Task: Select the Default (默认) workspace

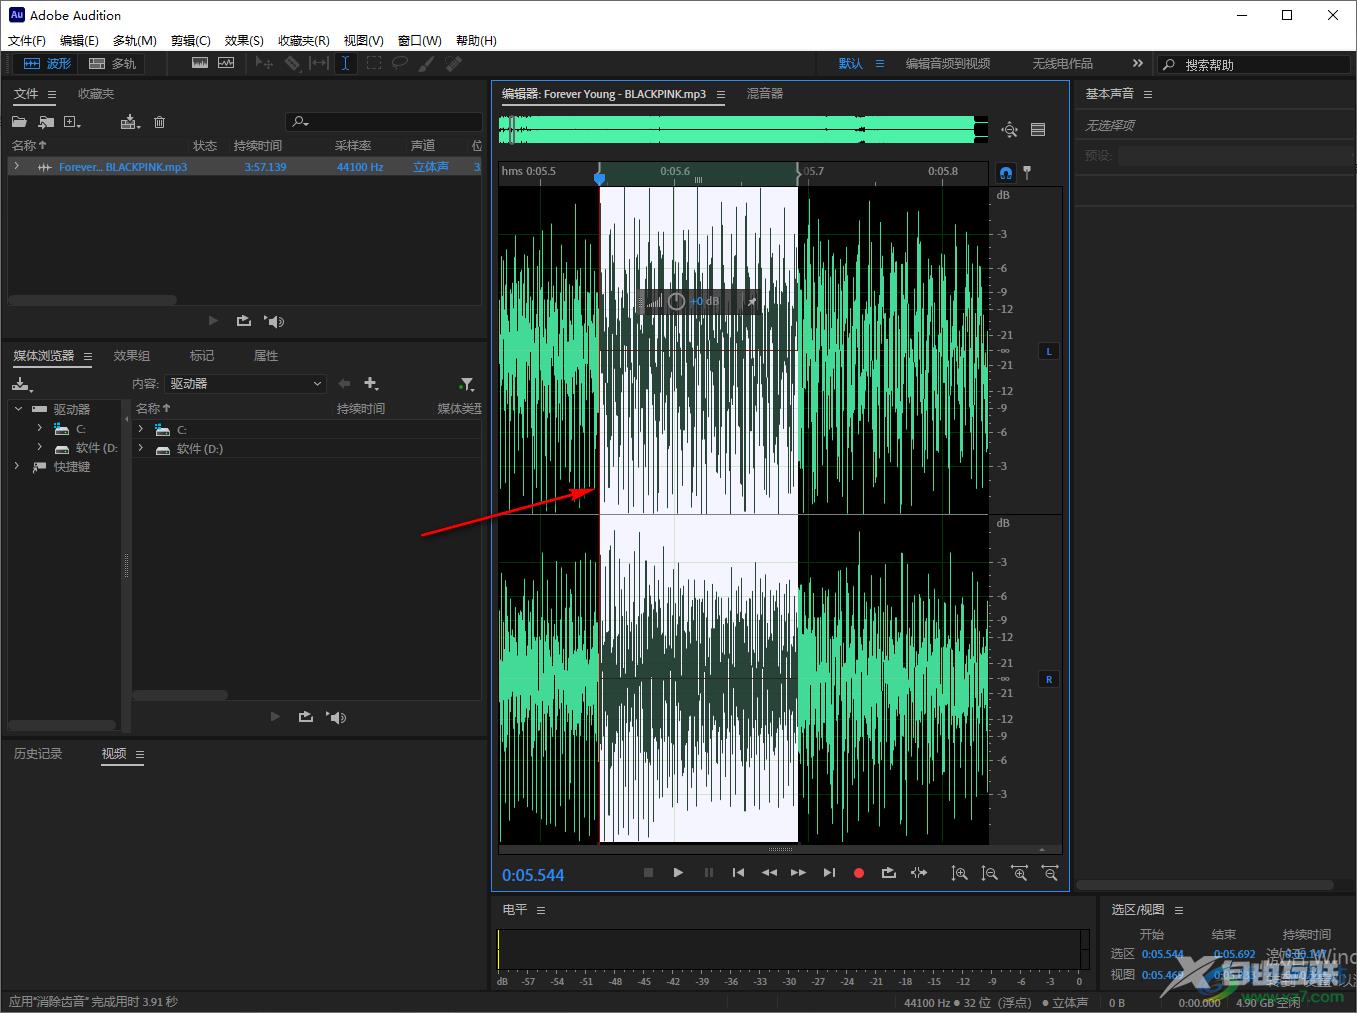Action: [850, 63]
